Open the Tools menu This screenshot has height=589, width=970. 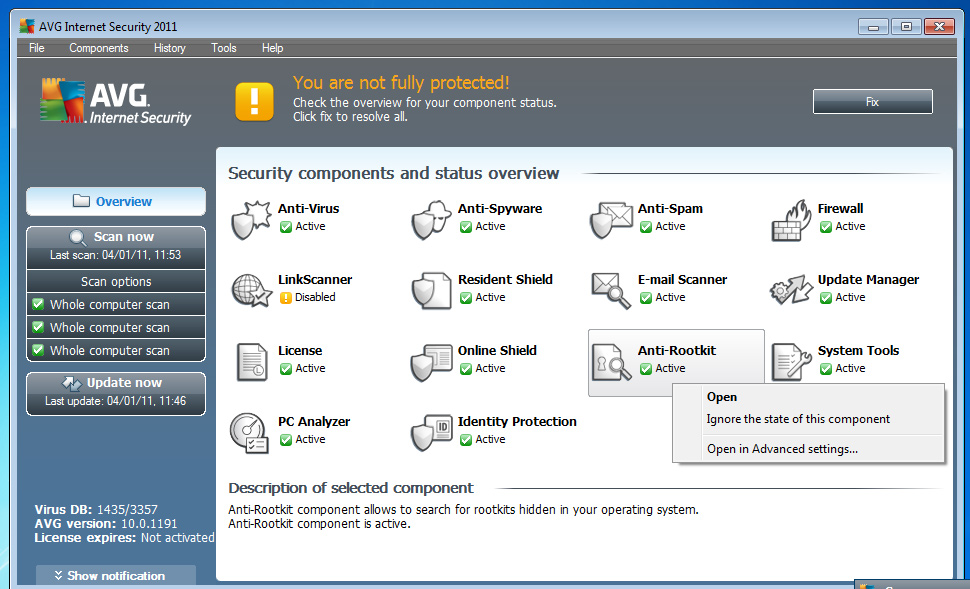pos(223,48)
